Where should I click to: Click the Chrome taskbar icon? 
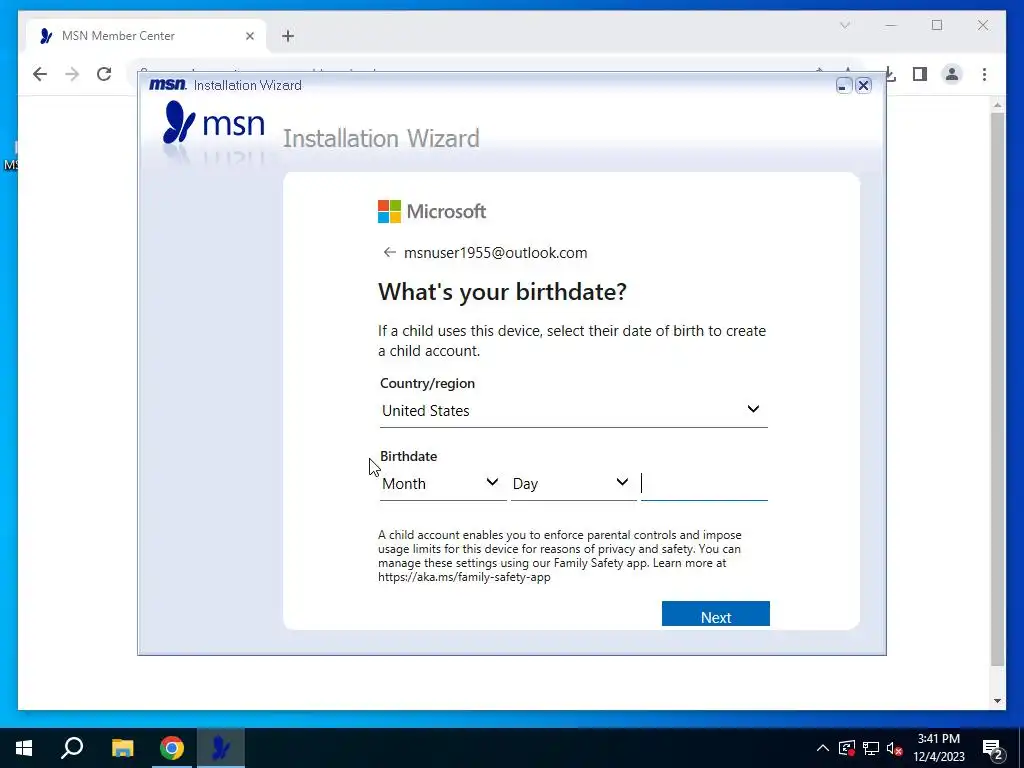(x=172, y=748)
